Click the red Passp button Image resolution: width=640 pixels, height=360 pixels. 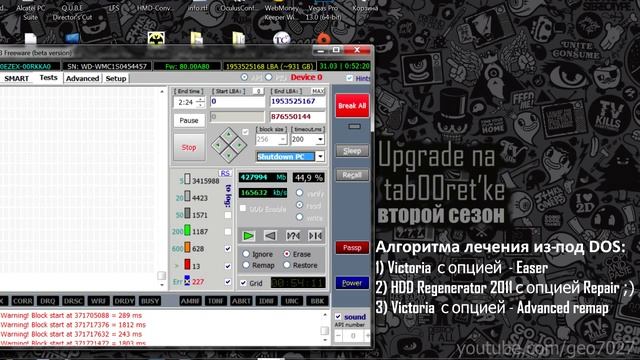coord(352,247)
